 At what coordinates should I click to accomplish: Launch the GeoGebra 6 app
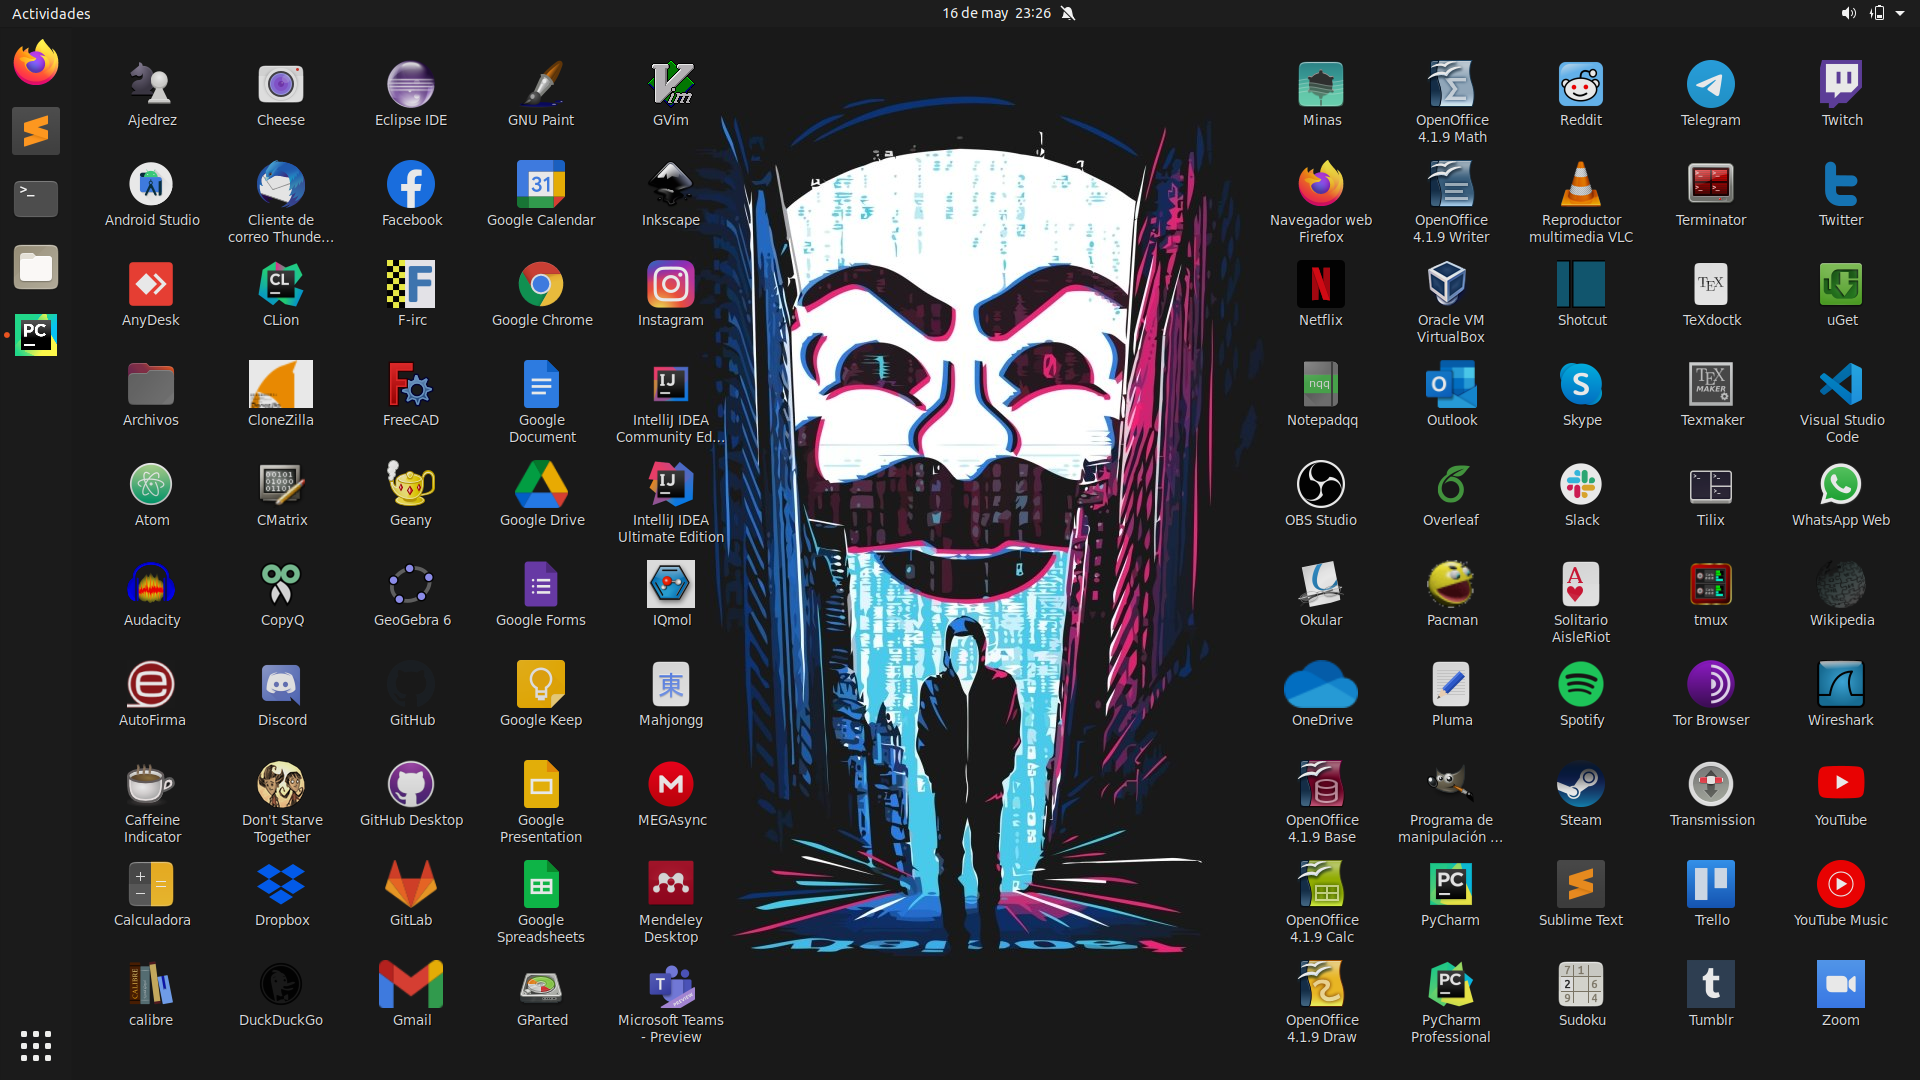click(x=411, y=586)
